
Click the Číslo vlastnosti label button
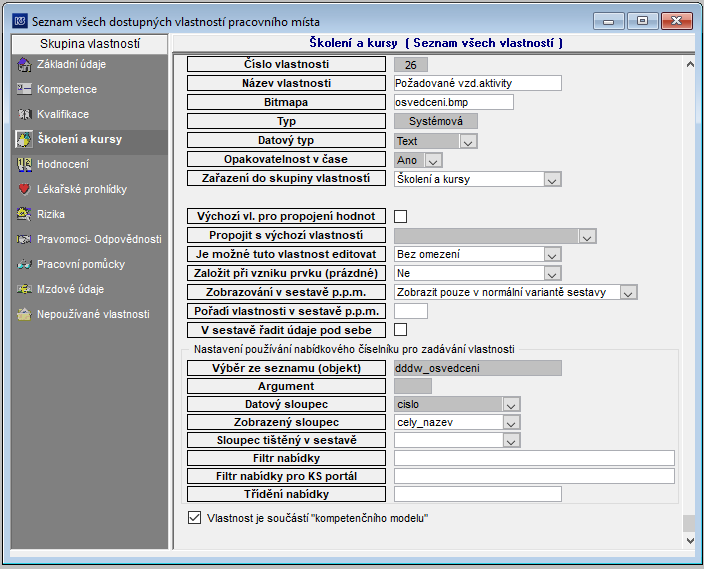(x=286, y=64)
